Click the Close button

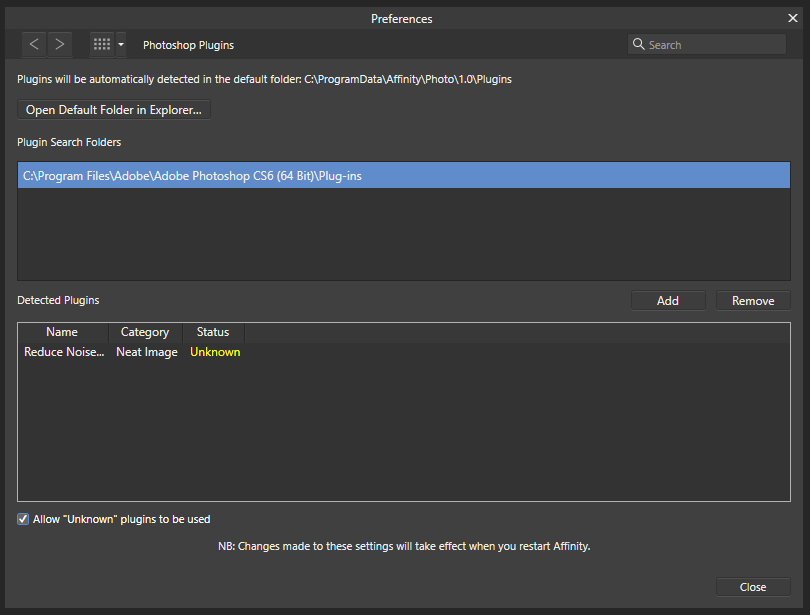click(x=752, y=587)
